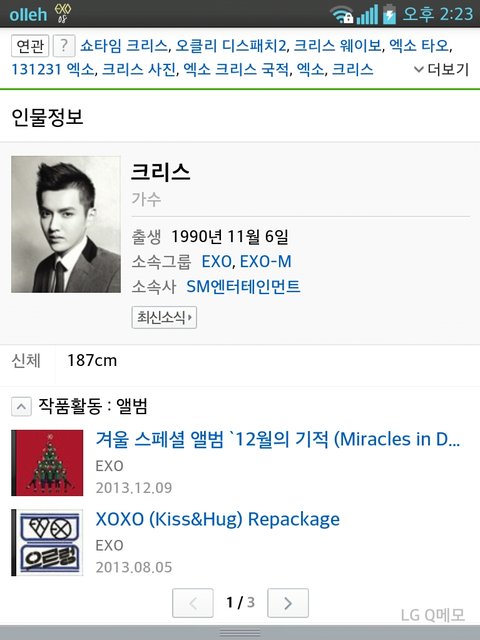Tap the signal strength bars icon
Viewport: 480px width, 640px height.
[367, 15]
